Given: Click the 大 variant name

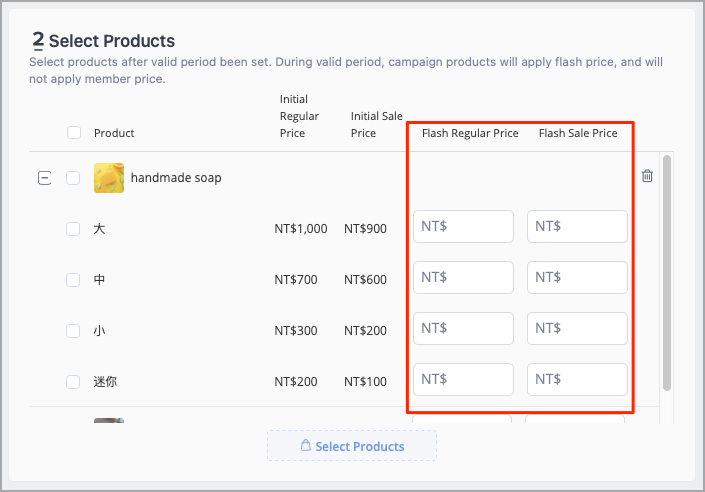Looking at the screenshot, I should tap(99, 228).
